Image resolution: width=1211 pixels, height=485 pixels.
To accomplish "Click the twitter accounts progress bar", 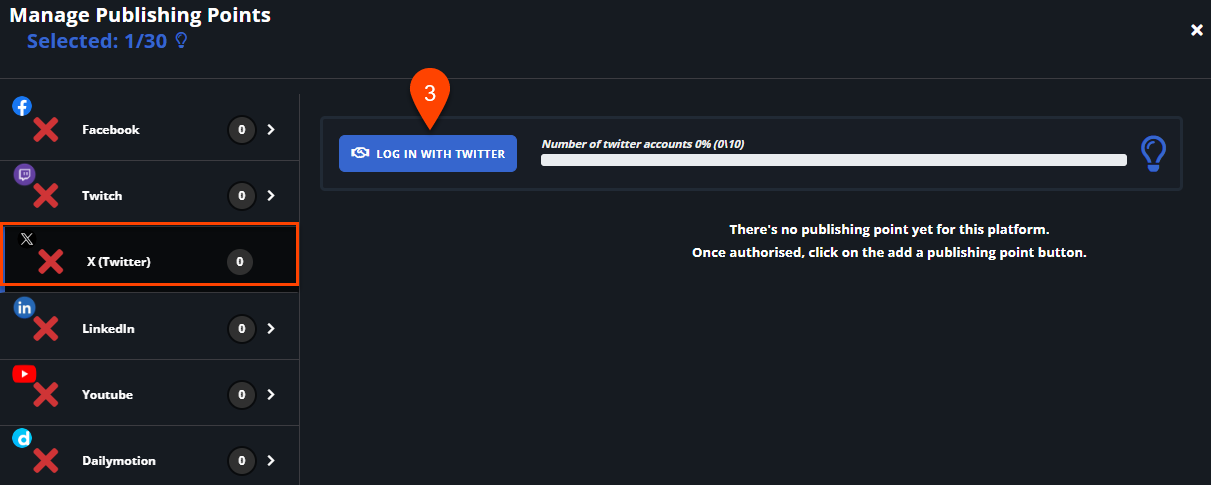I will click(834, 160).
